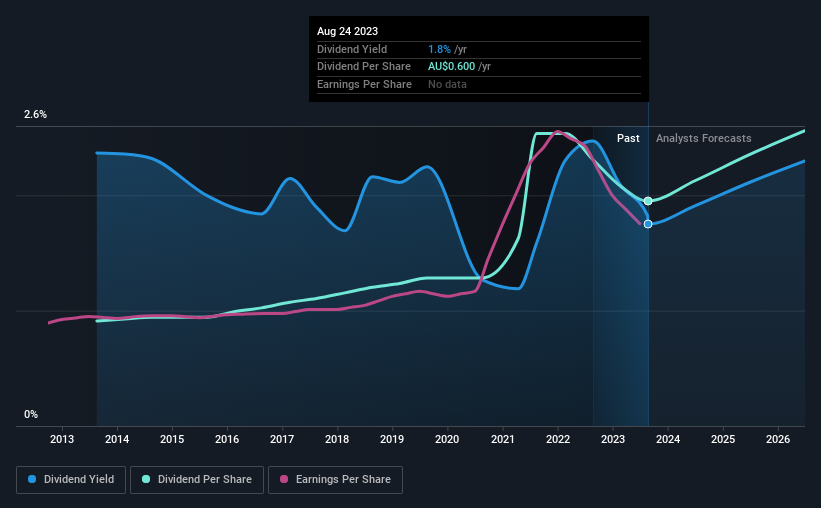This screenshot has width=821, height=508.
Task: Click the pink Earnings Per Share legend dot
Action: coord(284,479)
